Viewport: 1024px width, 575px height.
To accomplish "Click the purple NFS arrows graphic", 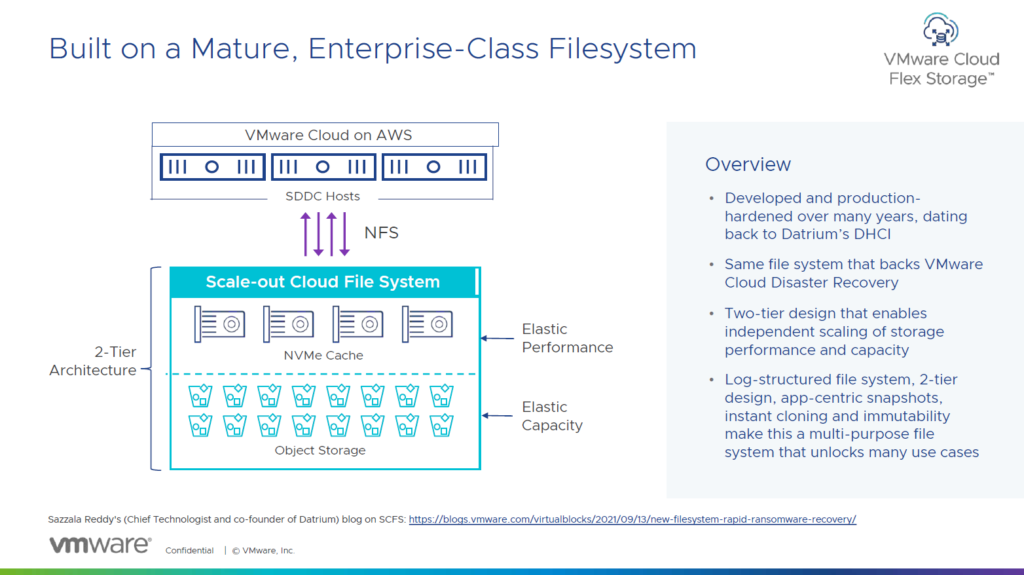I will [x=325, y=234].
